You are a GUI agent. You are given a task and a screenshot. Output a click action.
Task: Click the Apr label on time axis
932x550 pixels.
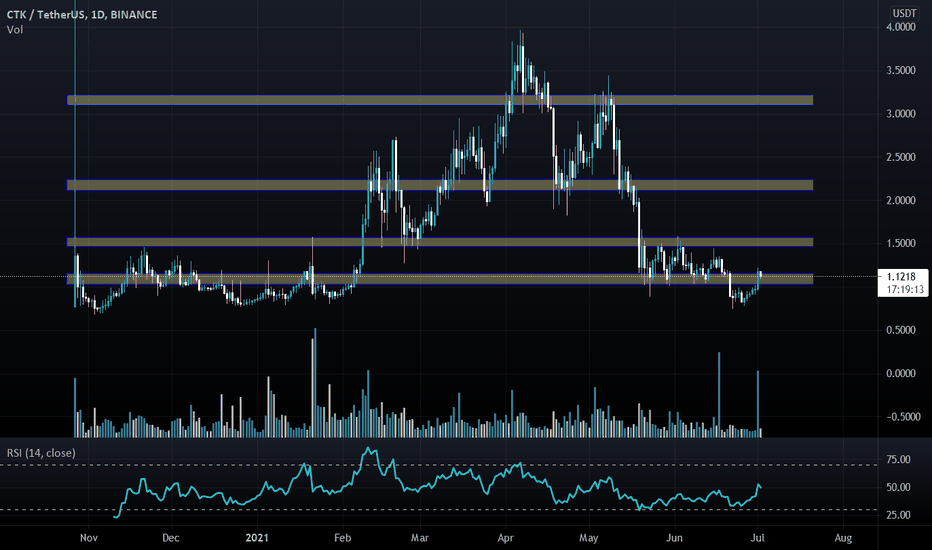(505, 538)
